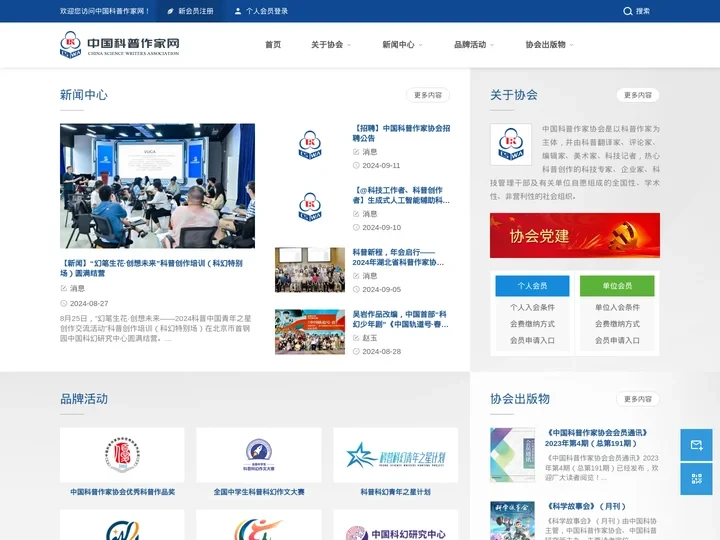Open the student sci-fi essay contest rocket logo

259,455
